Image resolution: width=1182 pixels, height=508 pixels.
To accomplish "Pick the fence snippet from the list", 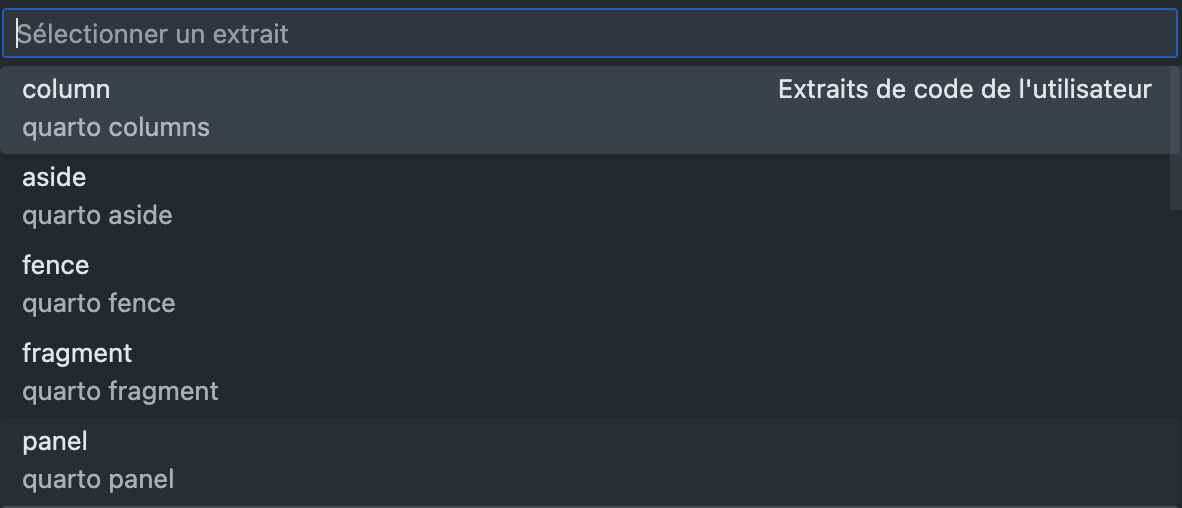I will pyautogui.click(x=56, y=266).
